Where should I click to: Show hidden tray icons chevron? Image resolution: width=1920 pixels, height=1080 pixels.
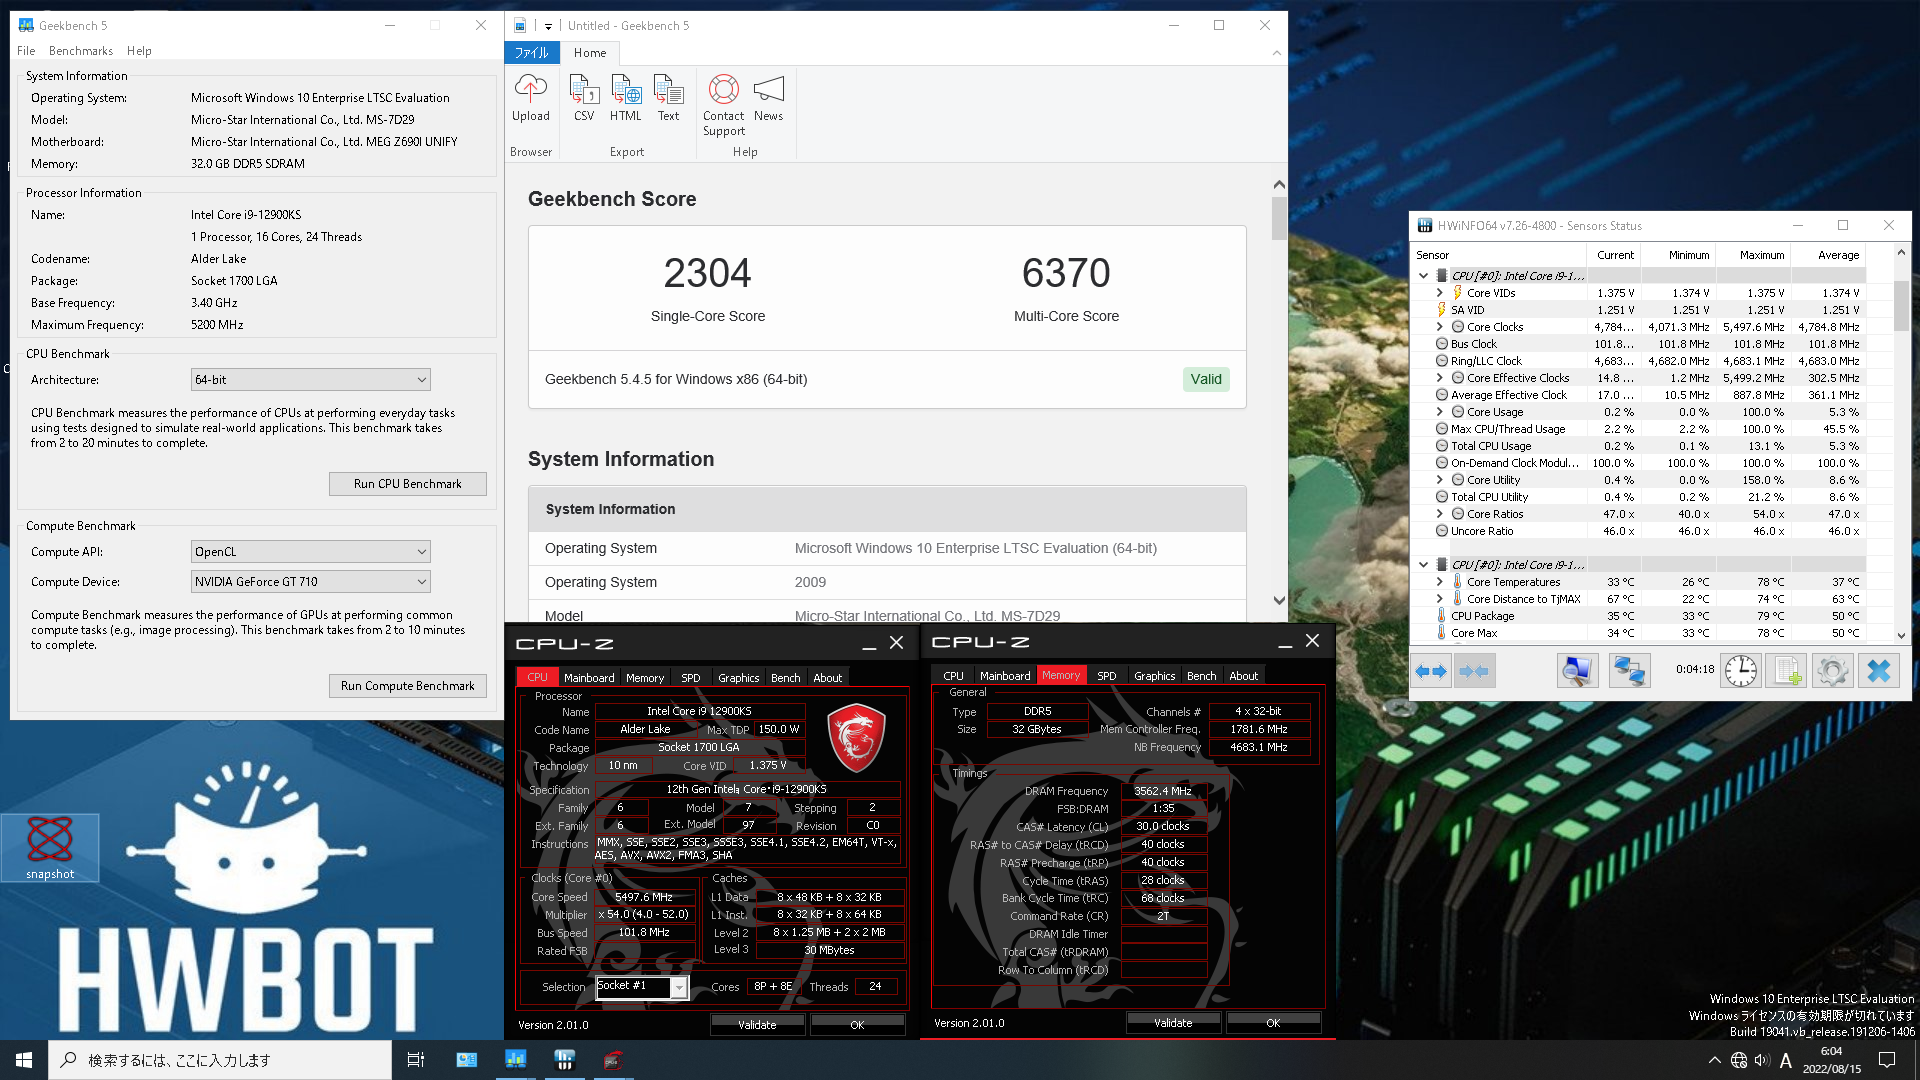coord(1715,1060)
